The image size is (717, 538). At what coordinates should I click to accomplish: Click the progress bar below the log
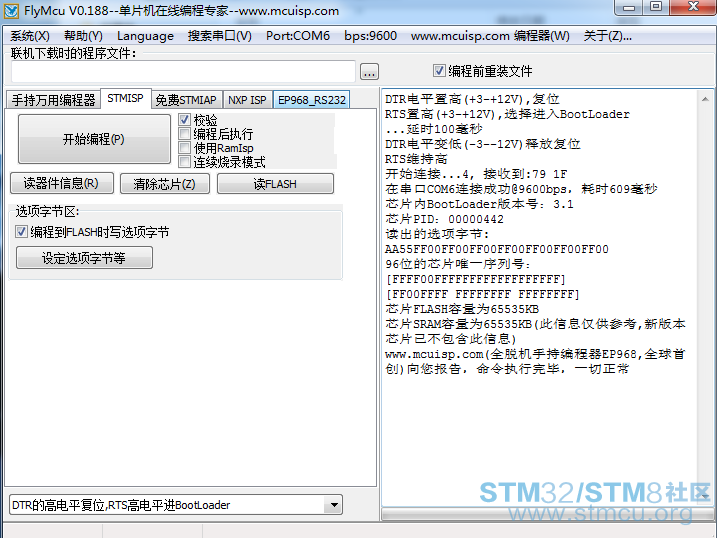click(x=546, y=515)
